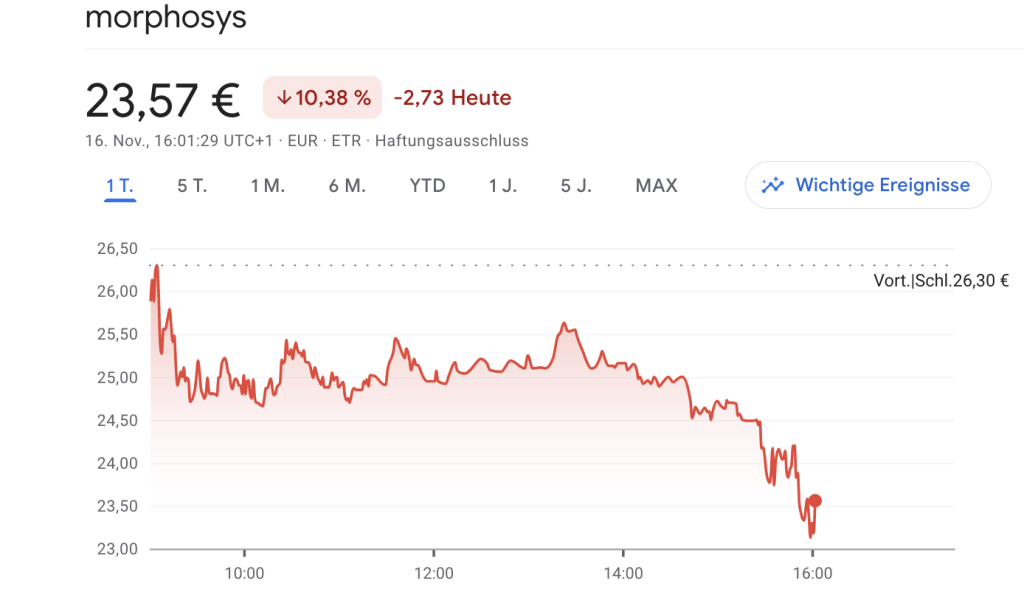Click the 12:00 tick on the time axis

click(434, 573)
